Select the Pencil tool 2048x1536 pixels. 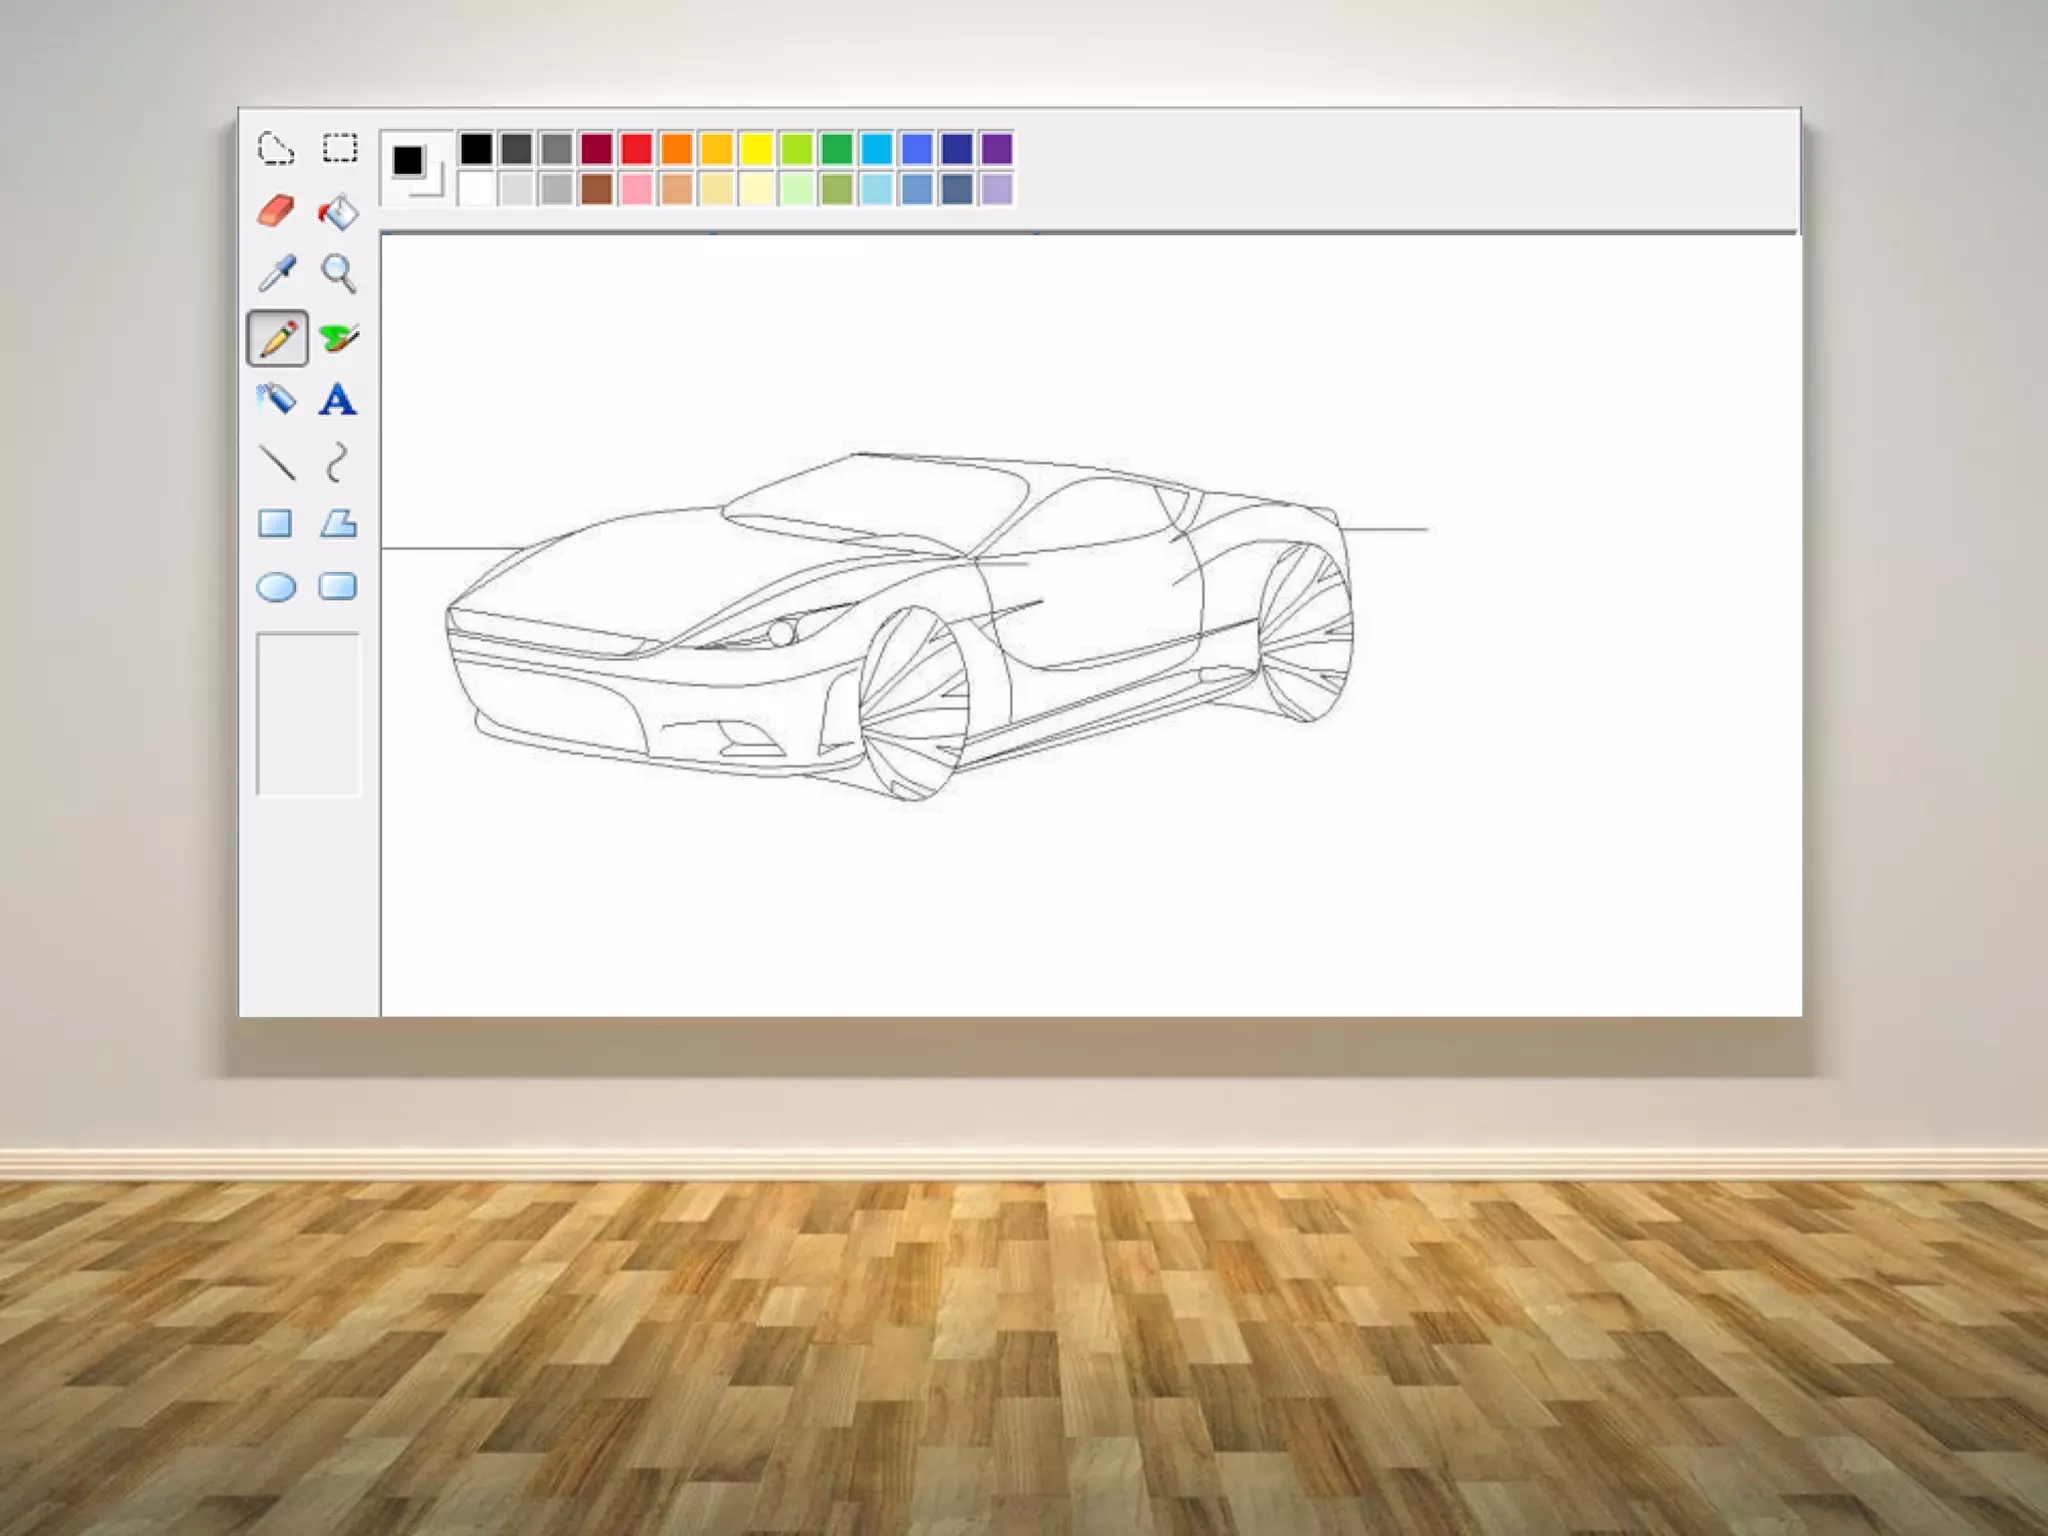pyautogui.click(x=277, y=338)
